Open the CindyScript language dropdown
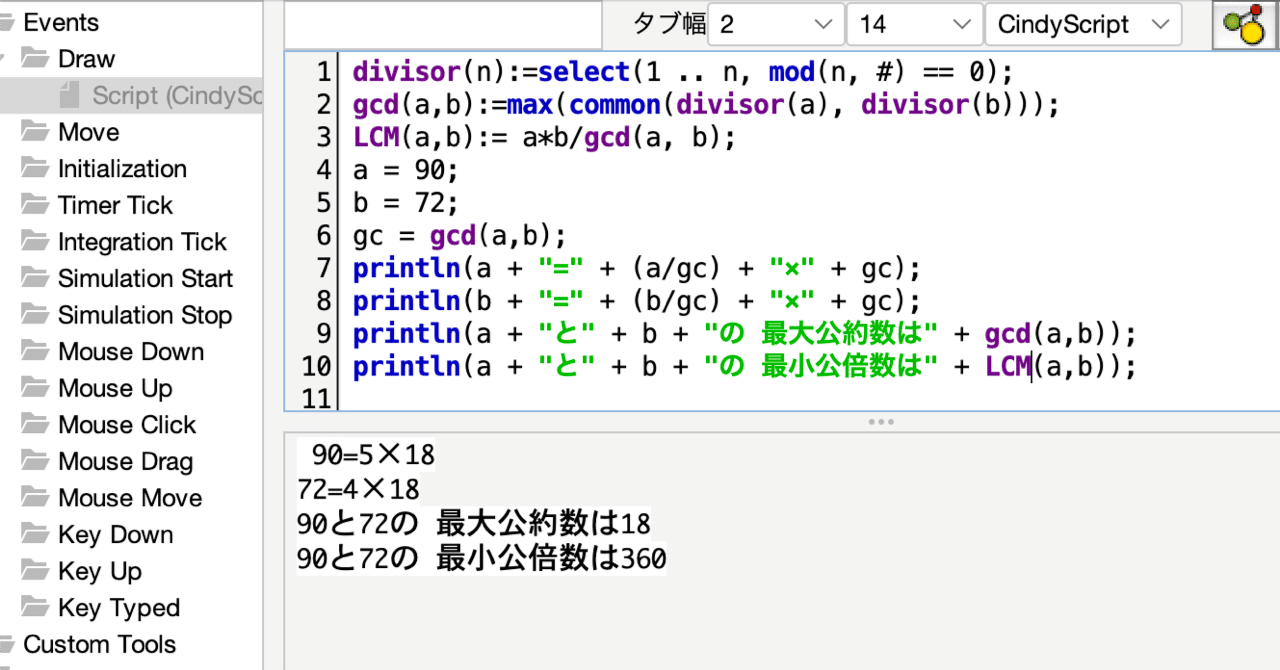 (1082, 23)
